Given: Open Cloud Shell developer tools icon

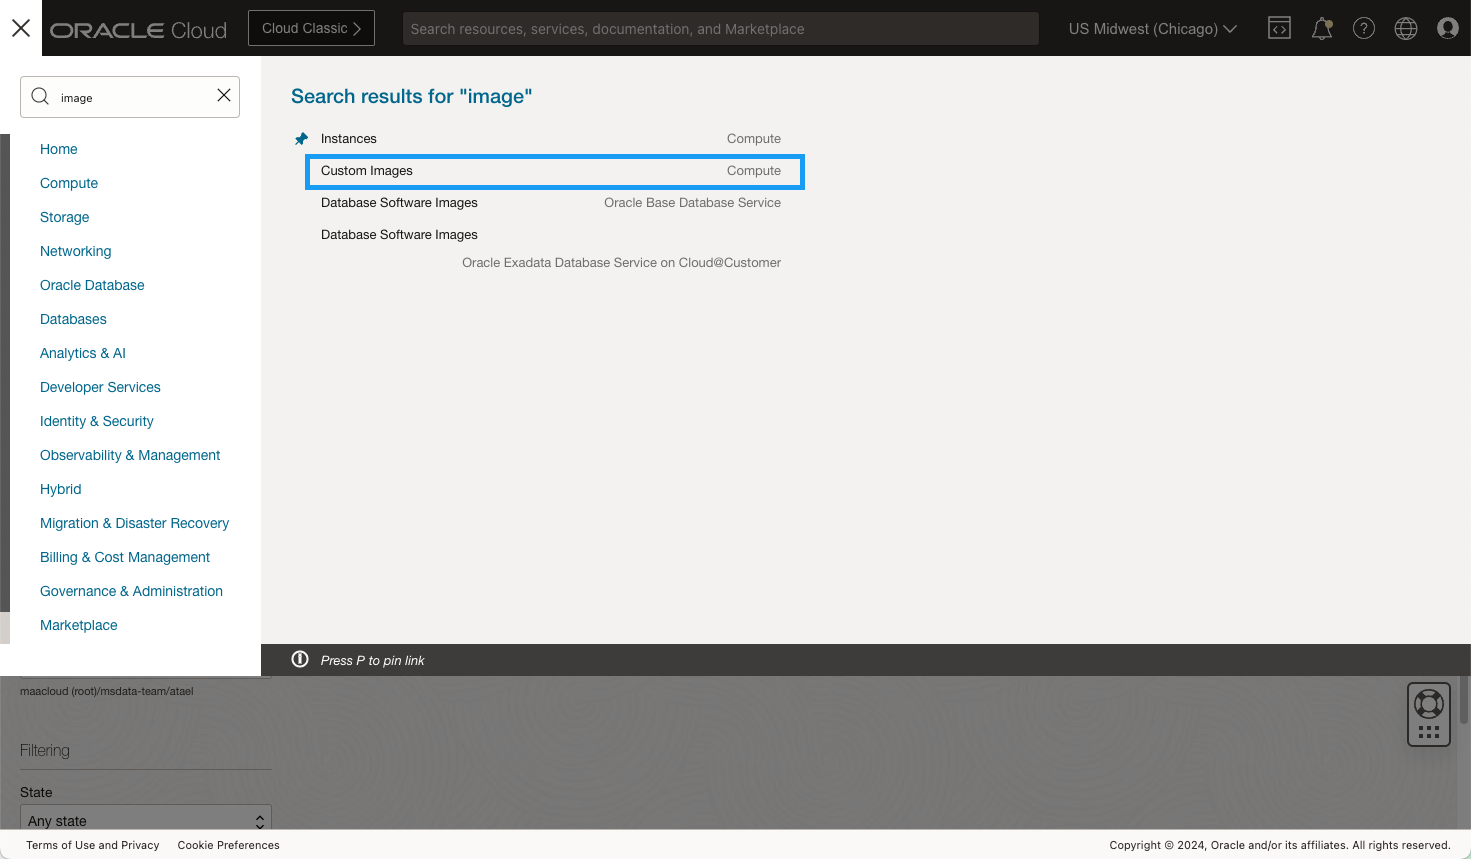Looking at the screenshot, I should click(x=1279, y=29).
